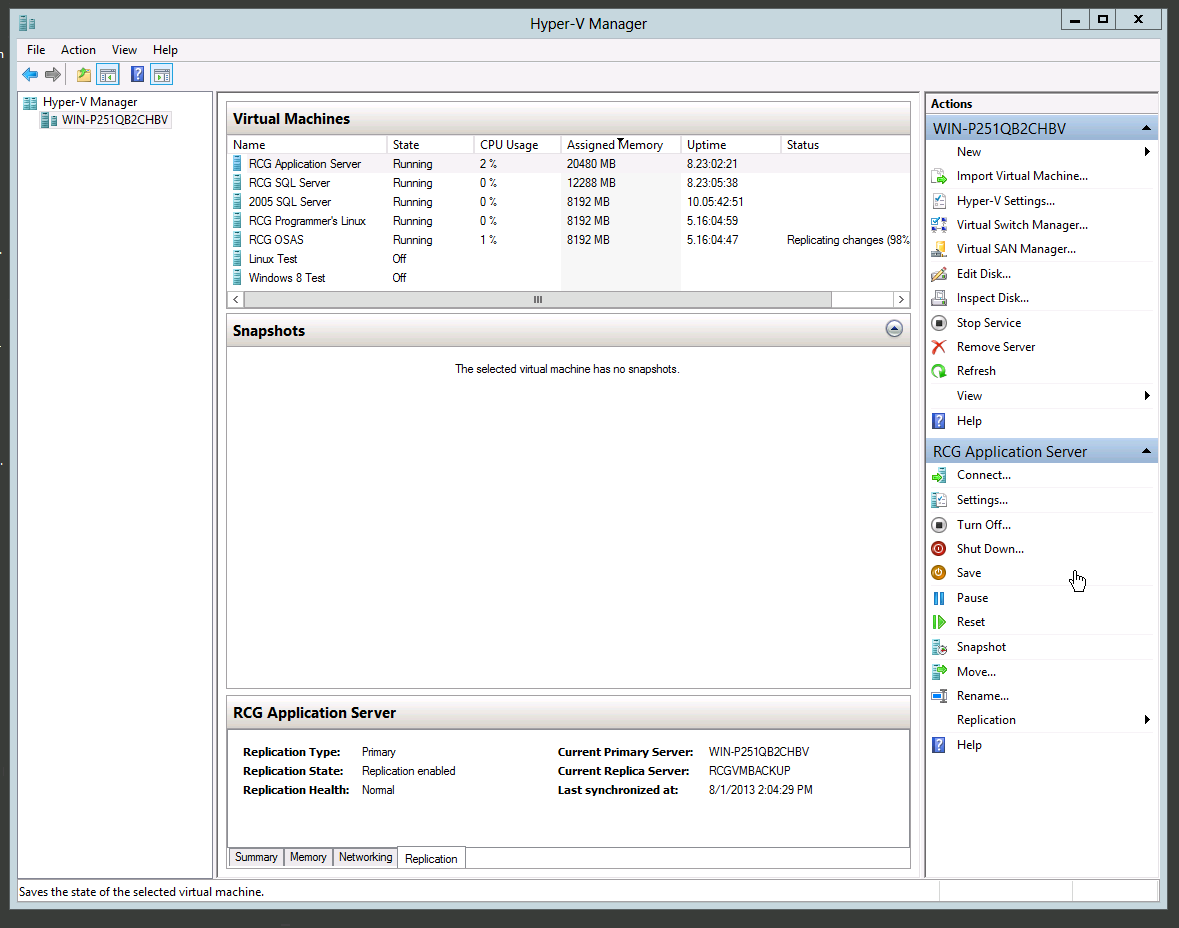
Task: Click the Snapshot icon
Action: 939,647
